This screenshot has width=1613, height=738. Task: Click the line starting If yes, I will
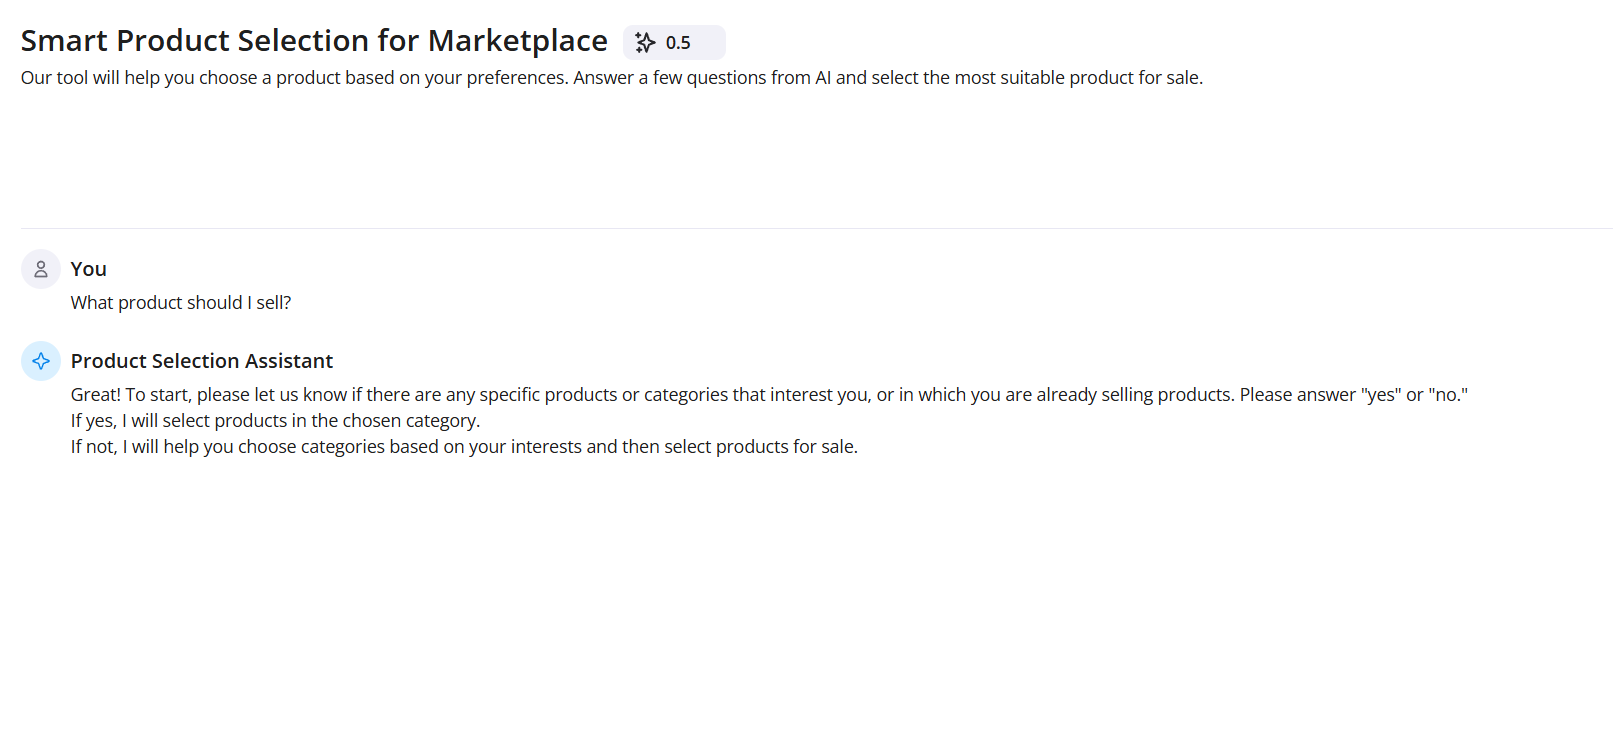275,421
